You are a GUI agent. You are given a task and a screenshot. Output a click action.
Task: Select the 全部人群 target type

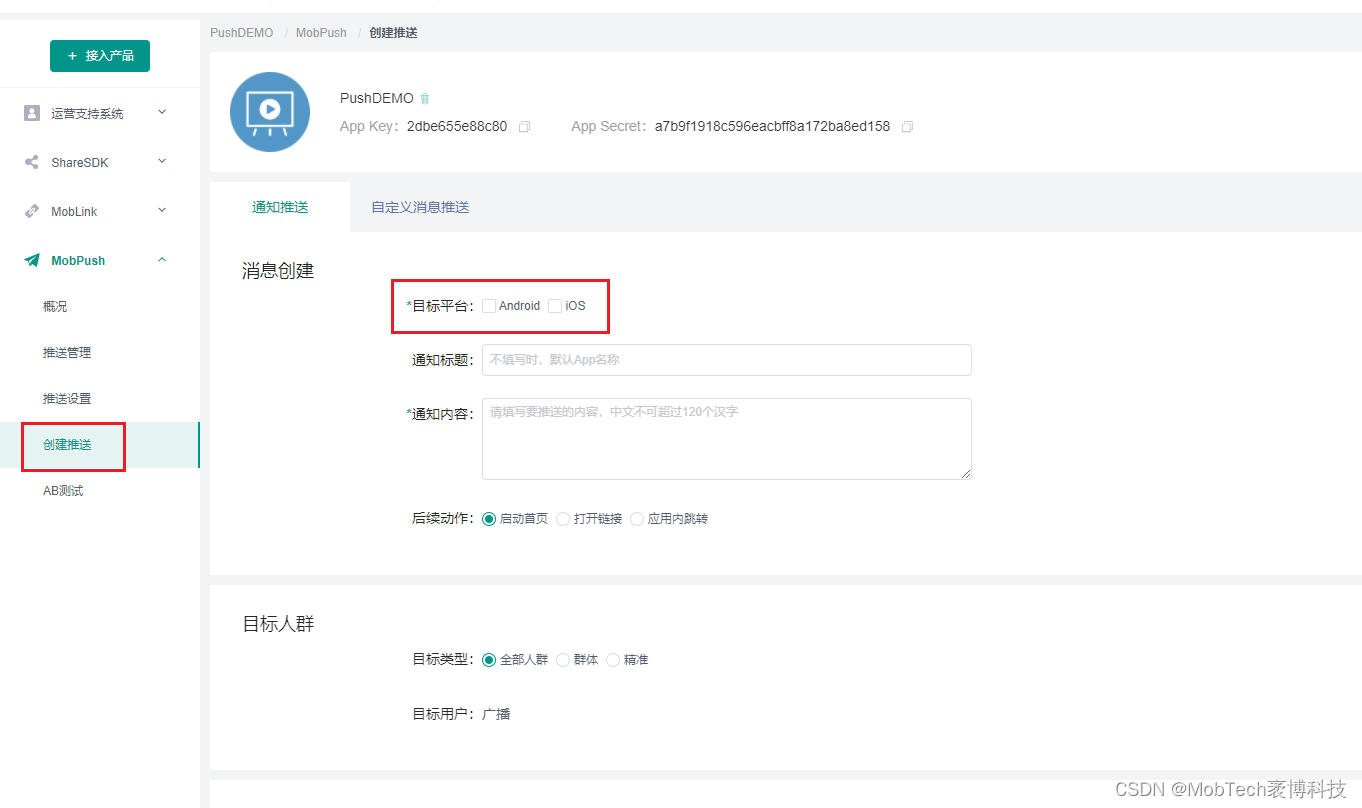(x=489, y=660)
